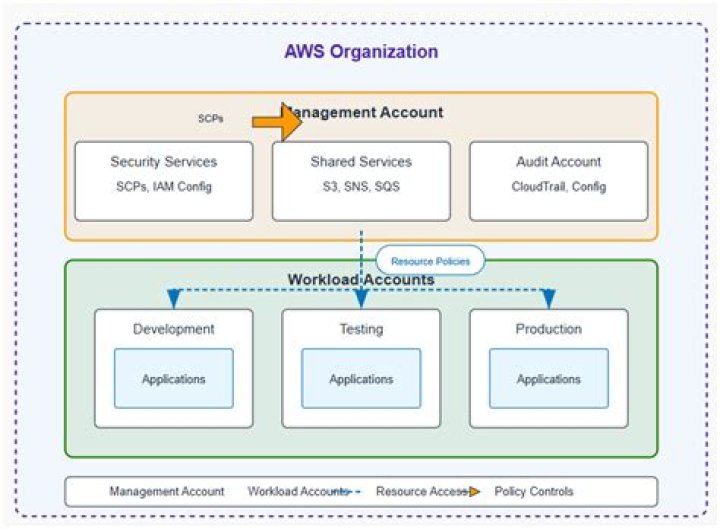Click Management Account legend entry

tap(167, 491)
